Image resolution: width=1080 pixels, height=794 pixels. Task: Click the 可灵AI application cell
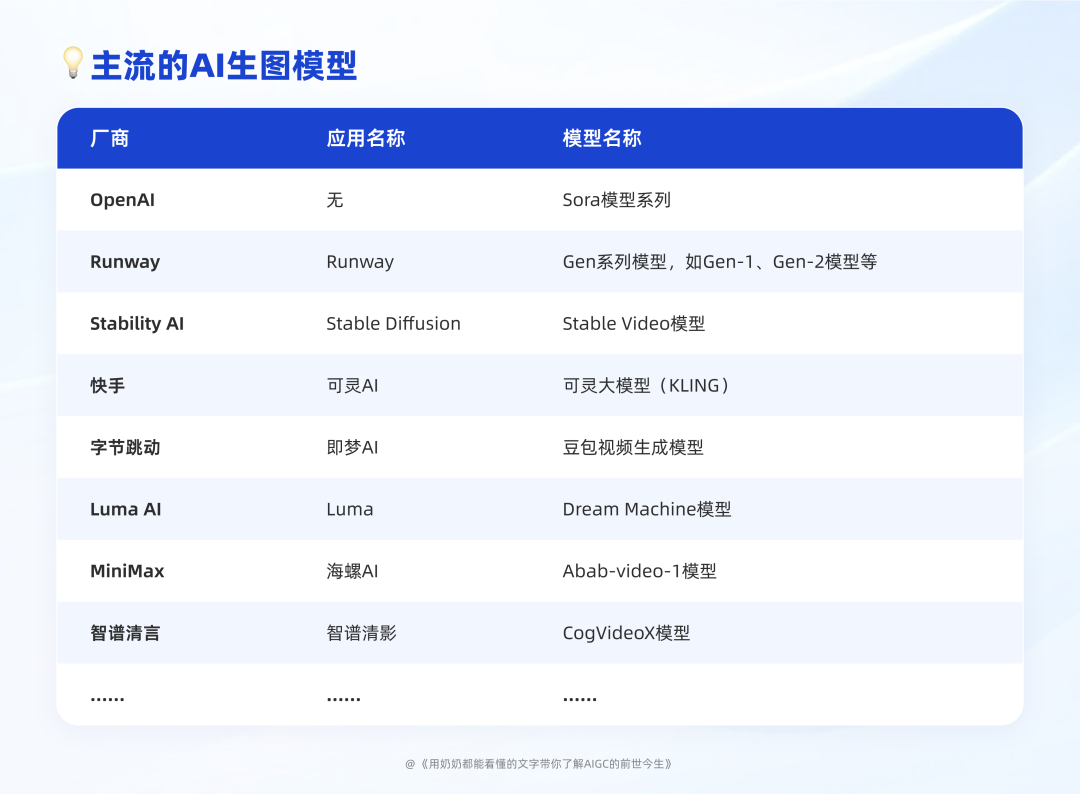pyautogui.click(x=352, y=386)
